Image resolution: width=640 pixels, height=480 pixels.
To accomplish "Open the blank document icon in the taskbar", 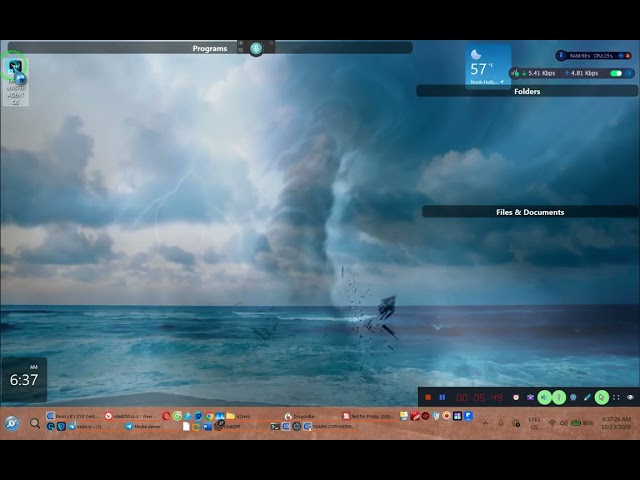I will click(186, 427).
